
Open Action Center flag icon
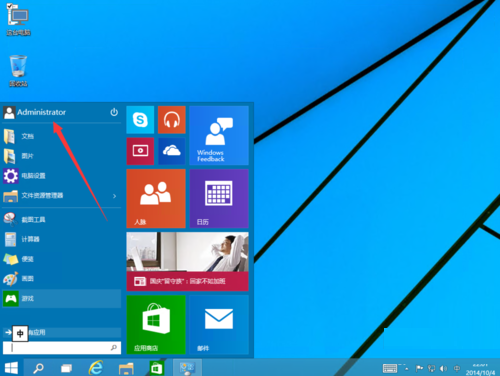coord(419,368)
